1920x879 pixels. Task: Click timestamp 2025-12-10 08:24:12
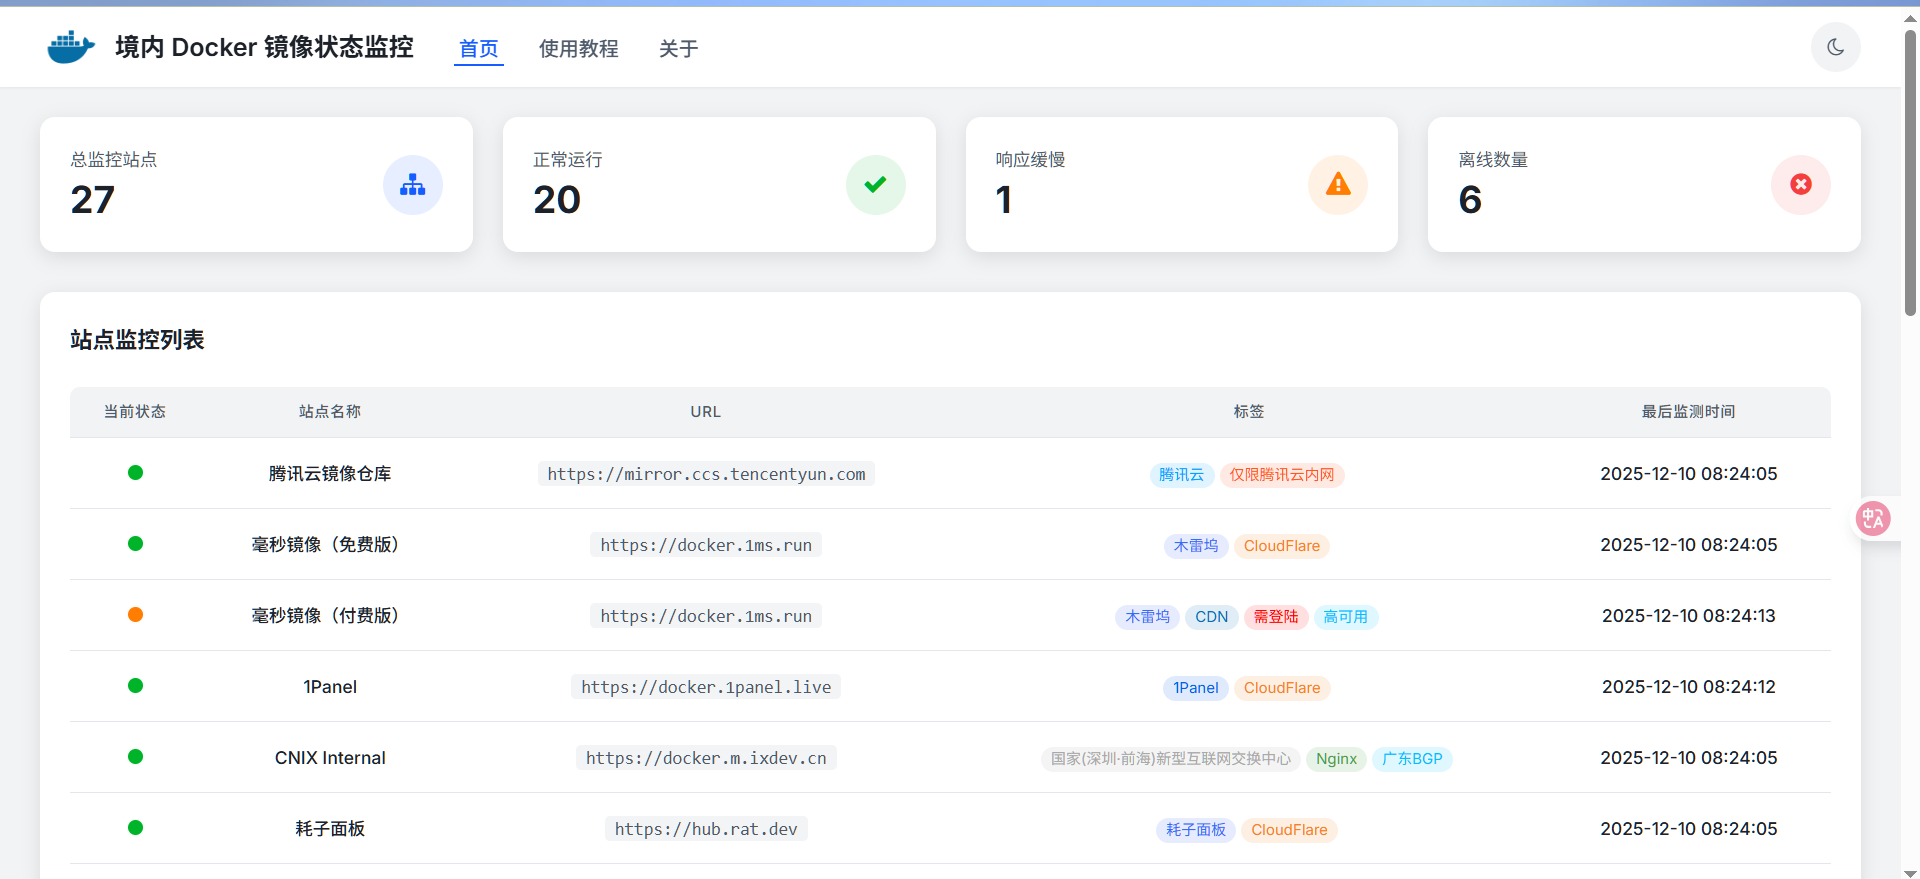1689,687
